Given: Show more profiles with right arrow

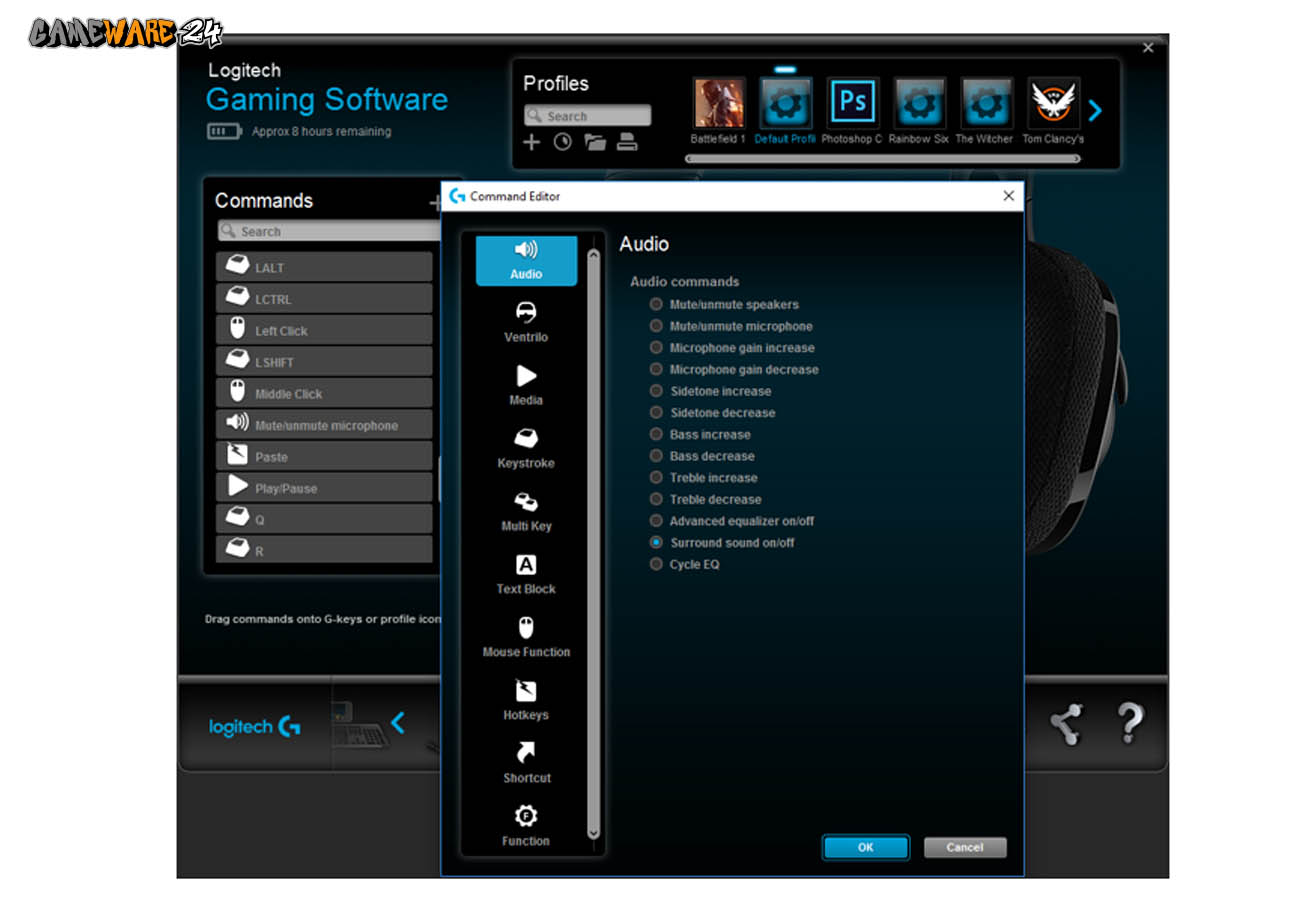Looking at the screenshot, I should coord(1095,110).
